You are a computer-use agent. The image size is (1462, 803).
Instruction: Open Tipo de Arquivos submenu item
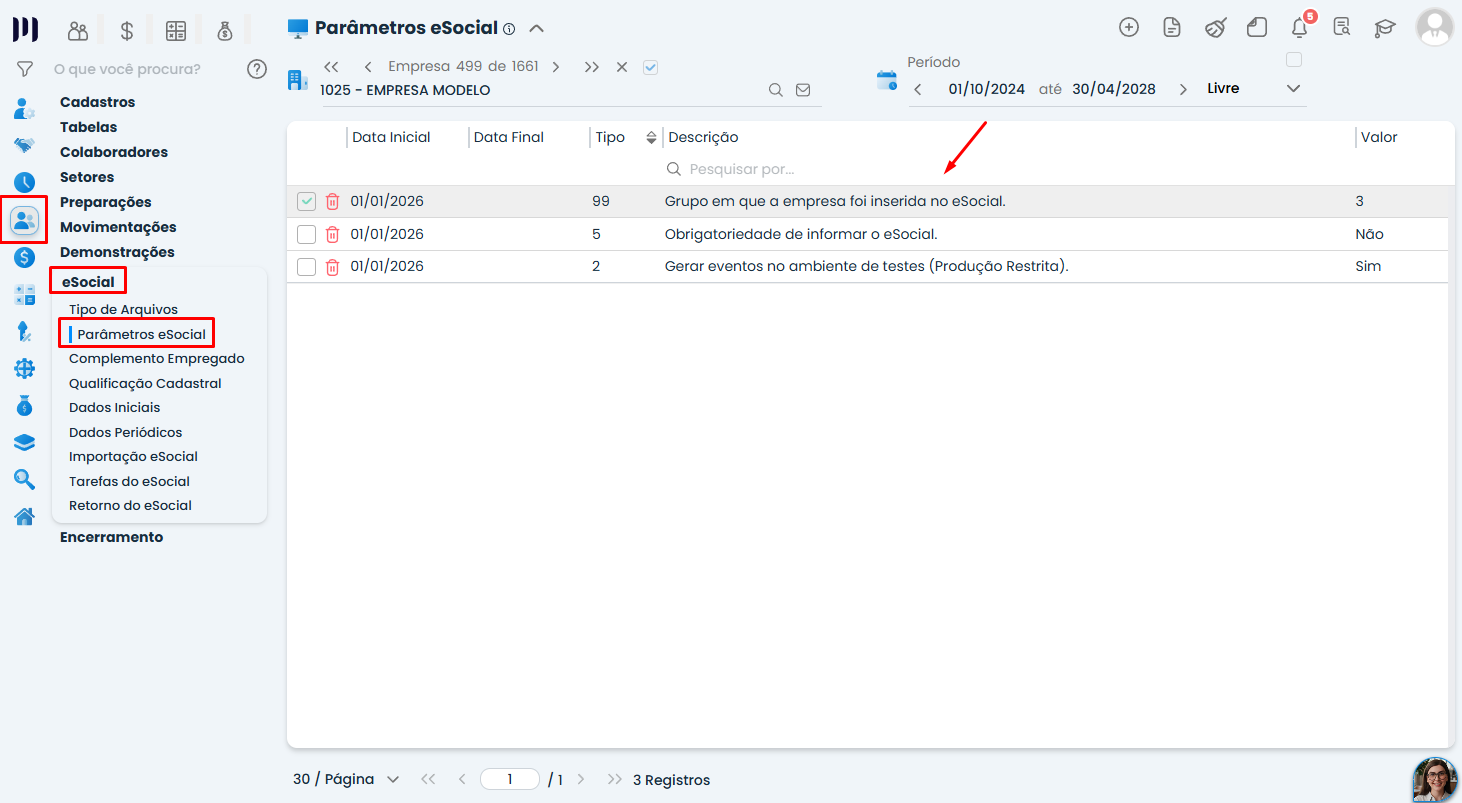click(x=123, y=310)
